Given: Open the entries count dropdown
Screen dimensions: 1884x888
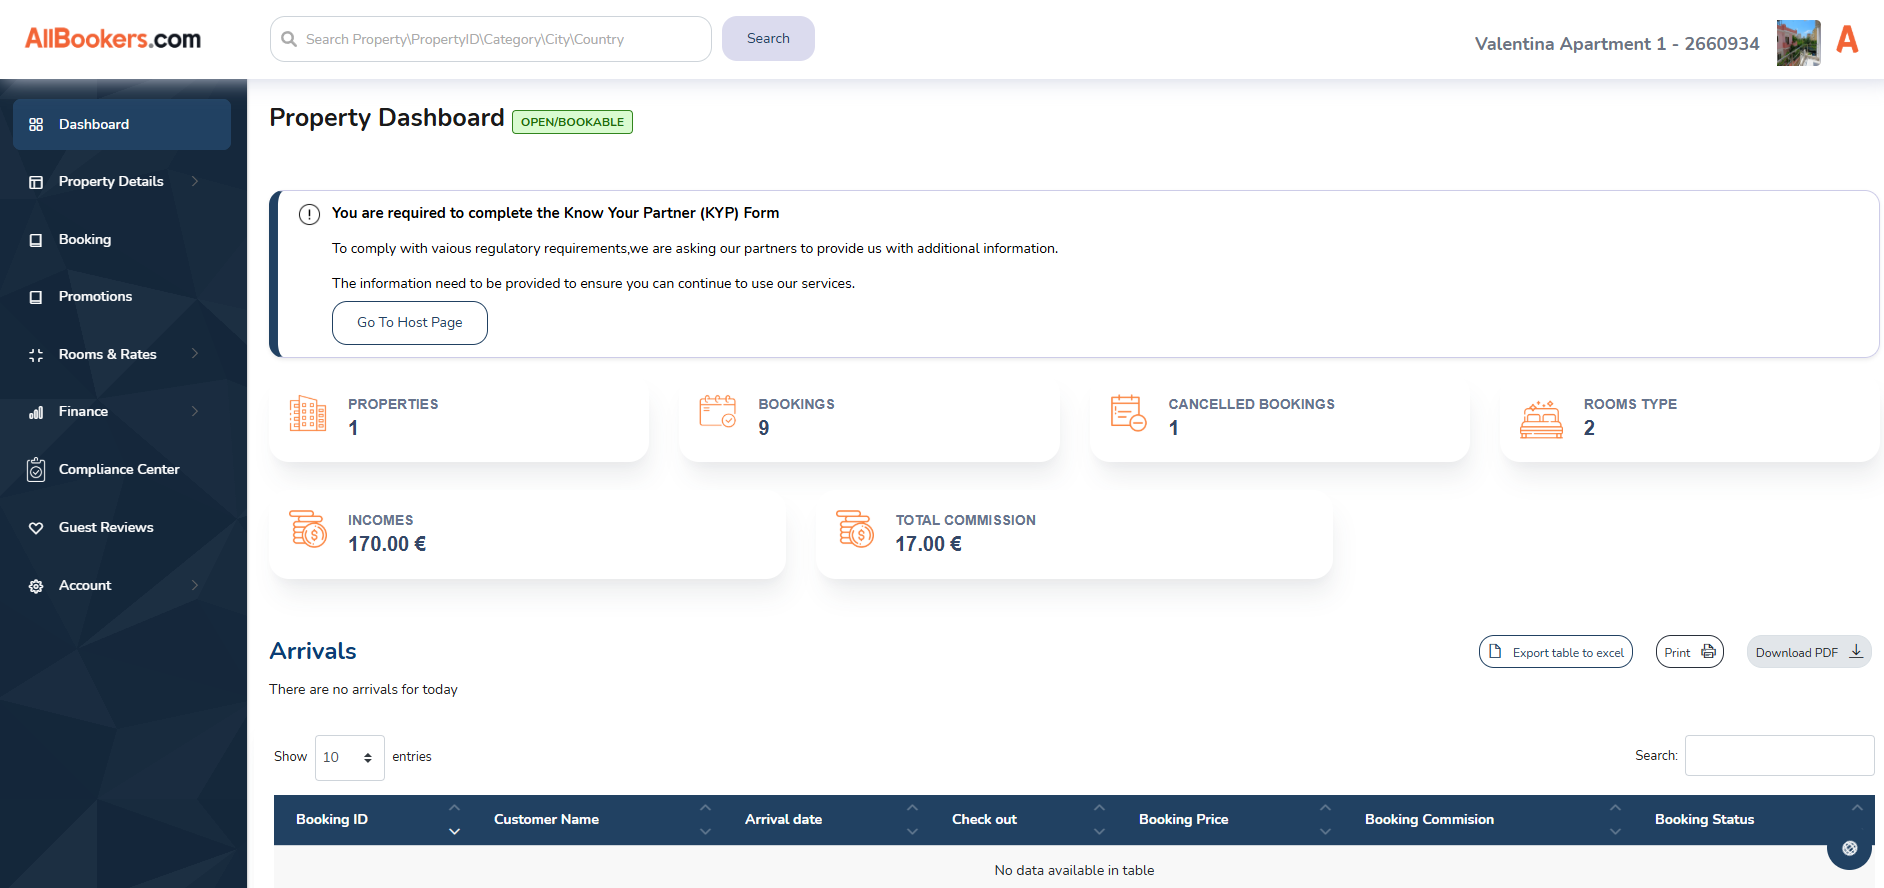Looking at the screenshot, I should (x=350, y=758).
